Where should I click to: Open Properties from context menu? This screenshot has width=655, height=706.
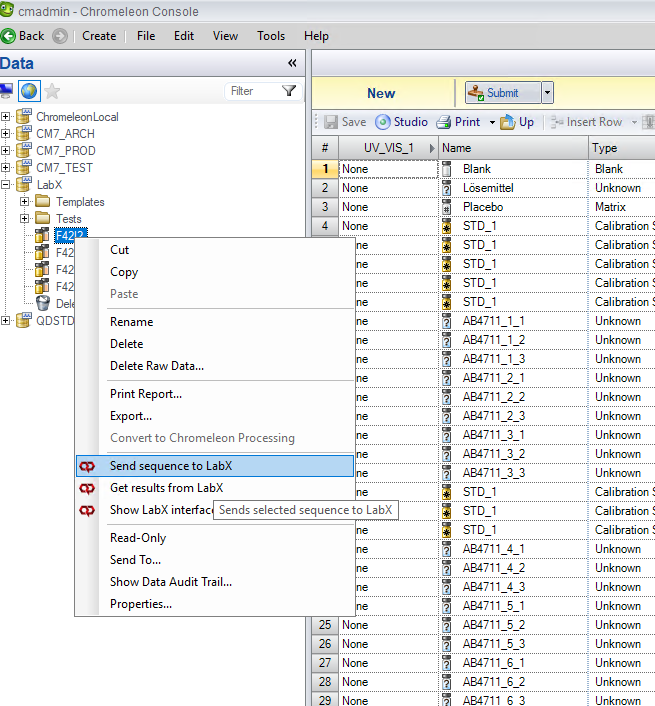(x=215, y=604)
